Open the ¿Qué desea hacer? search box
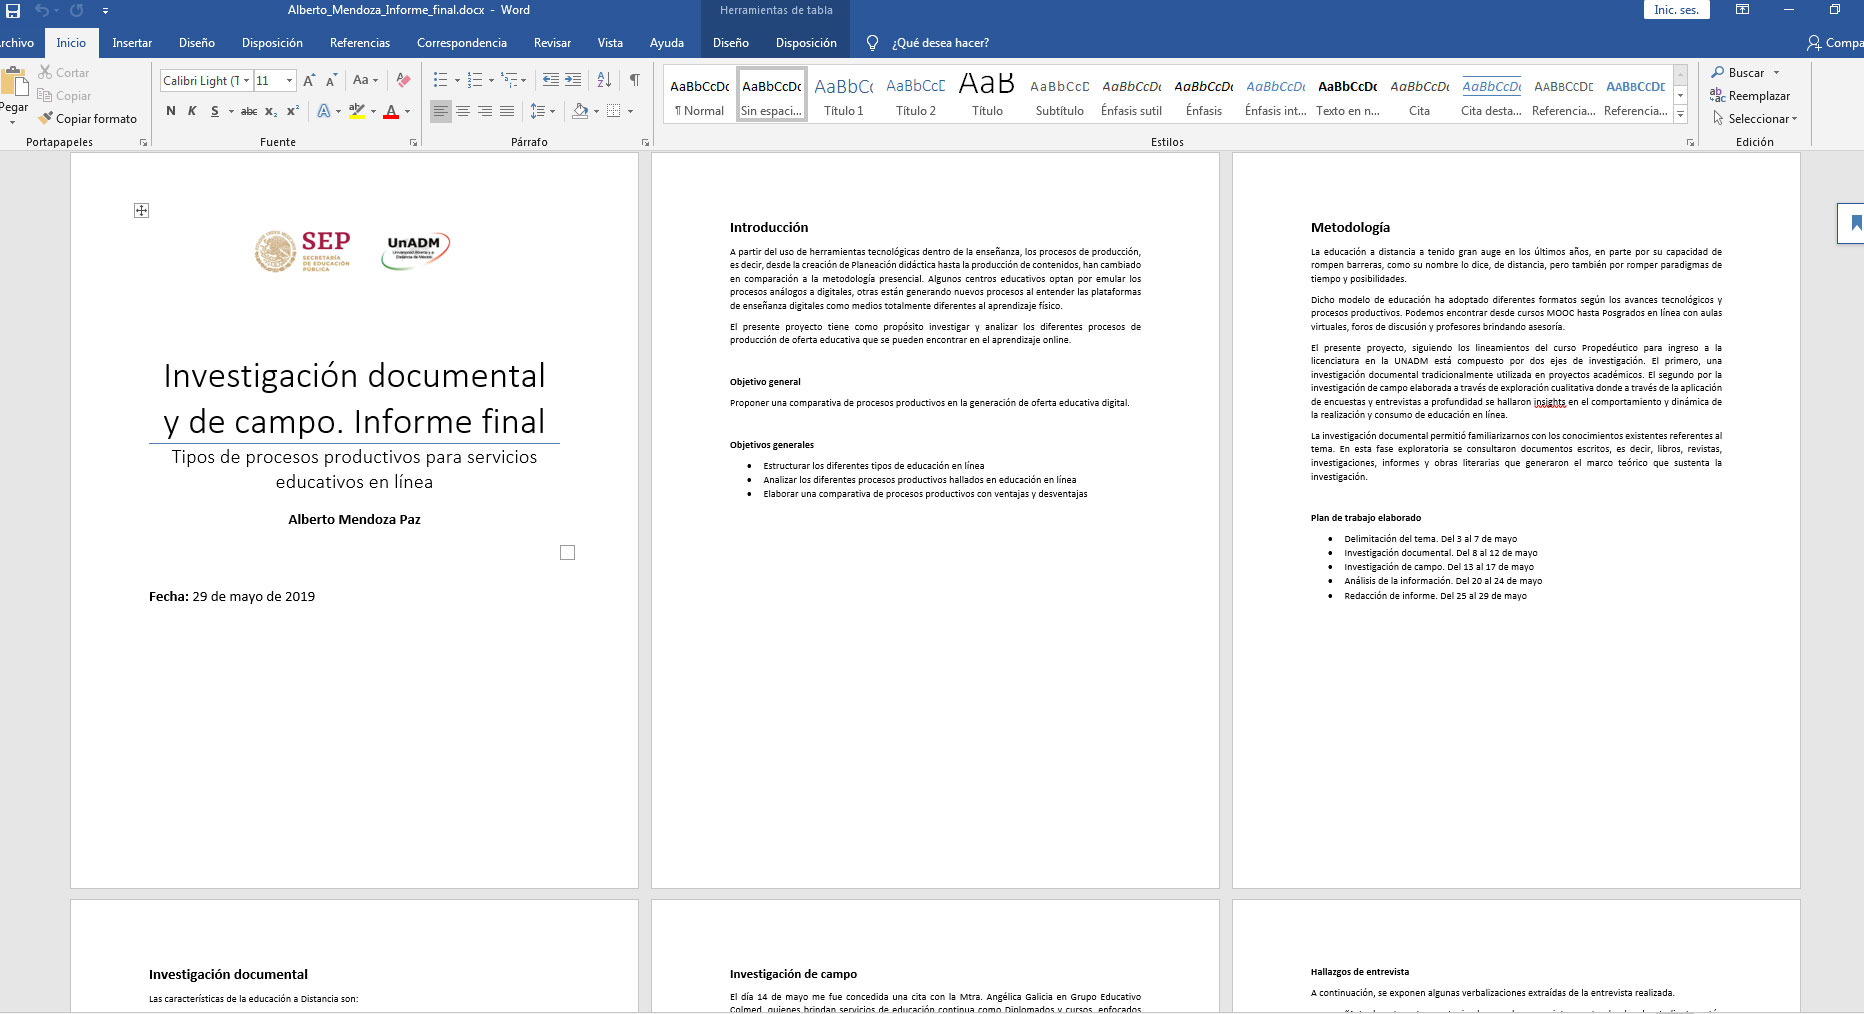This screenshot has width=1864, height=1014. coord(927,43)
